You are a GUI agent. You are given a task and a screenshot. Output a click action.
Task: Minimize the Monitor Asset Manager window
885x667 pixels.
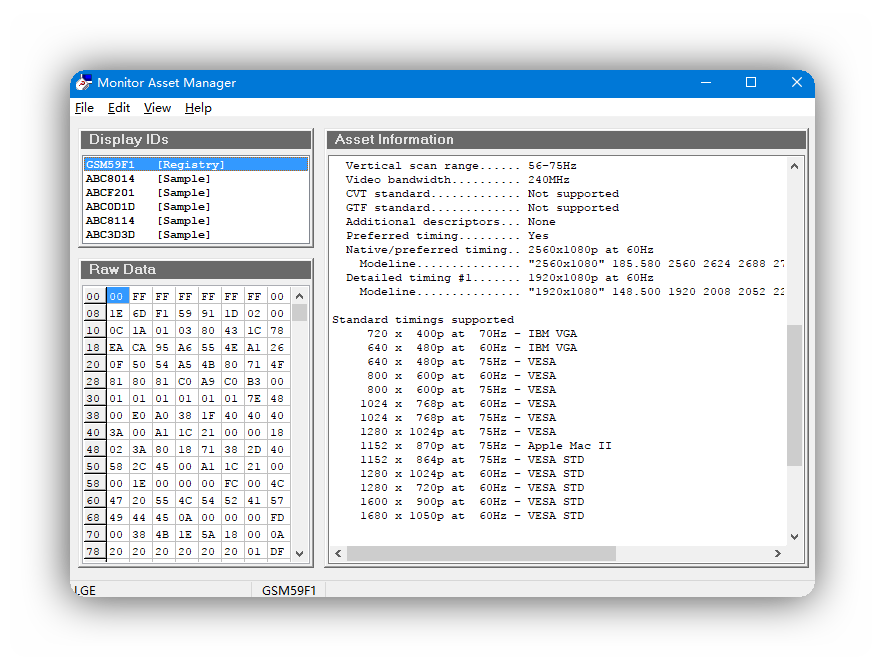(x=706, y=82)
